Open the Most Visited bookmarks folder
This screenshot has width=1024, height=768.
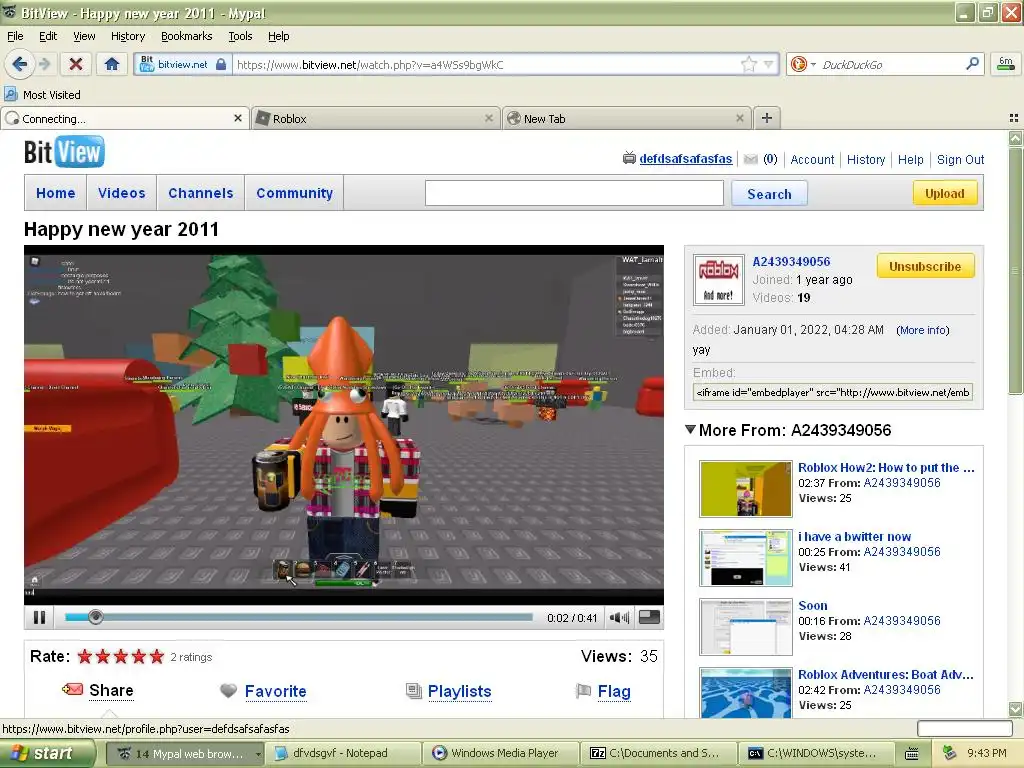(x=42, y=95)
